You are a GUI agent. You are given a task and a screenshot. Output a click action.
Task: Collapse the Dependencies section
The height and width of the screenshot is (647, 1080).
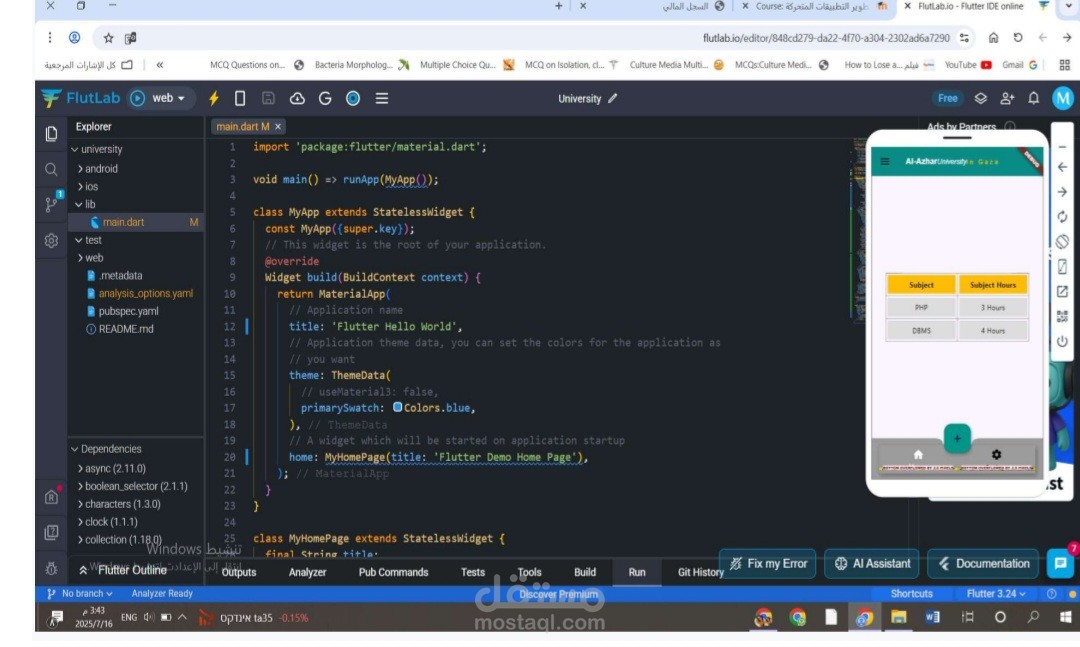106,449
